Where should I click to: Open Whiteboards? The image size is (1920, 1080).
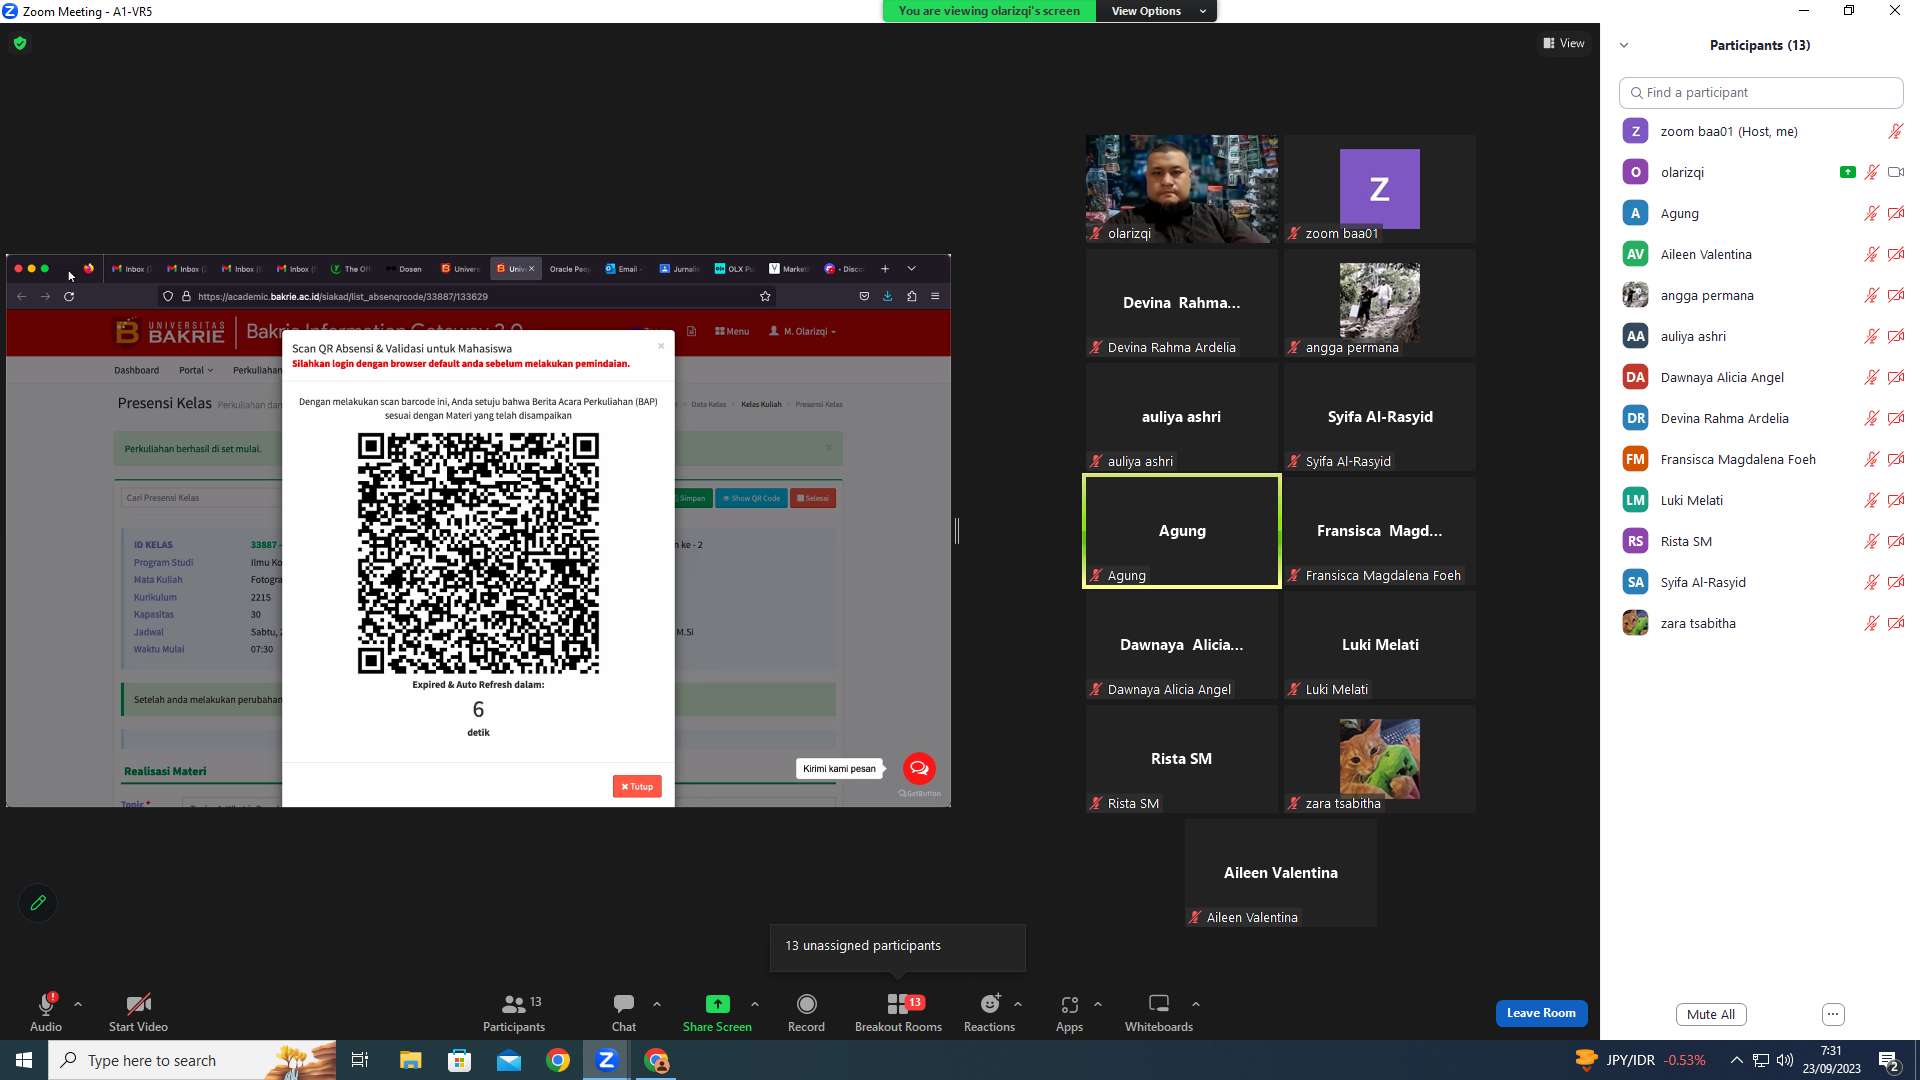coord(1159,1012)
